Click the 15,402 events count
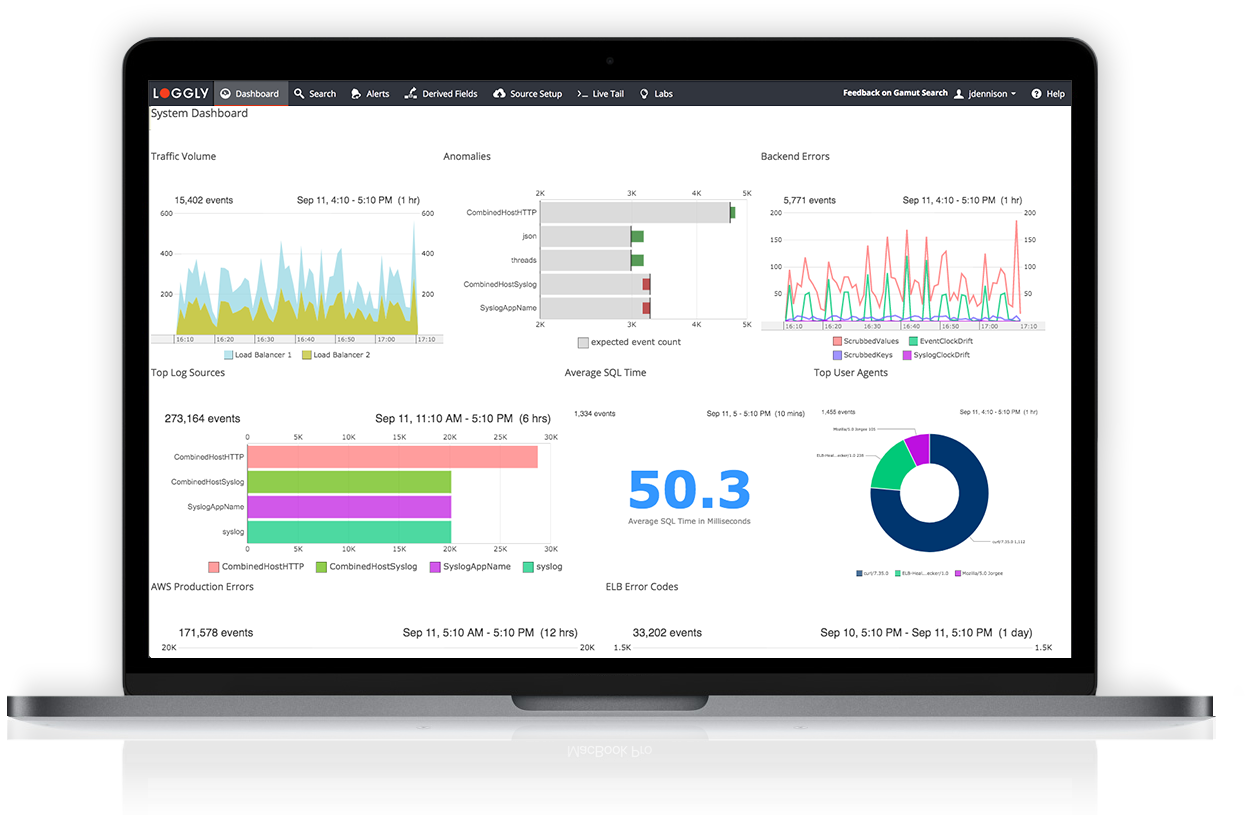This screenshot has width=1251, height=815. click(204, 200)
